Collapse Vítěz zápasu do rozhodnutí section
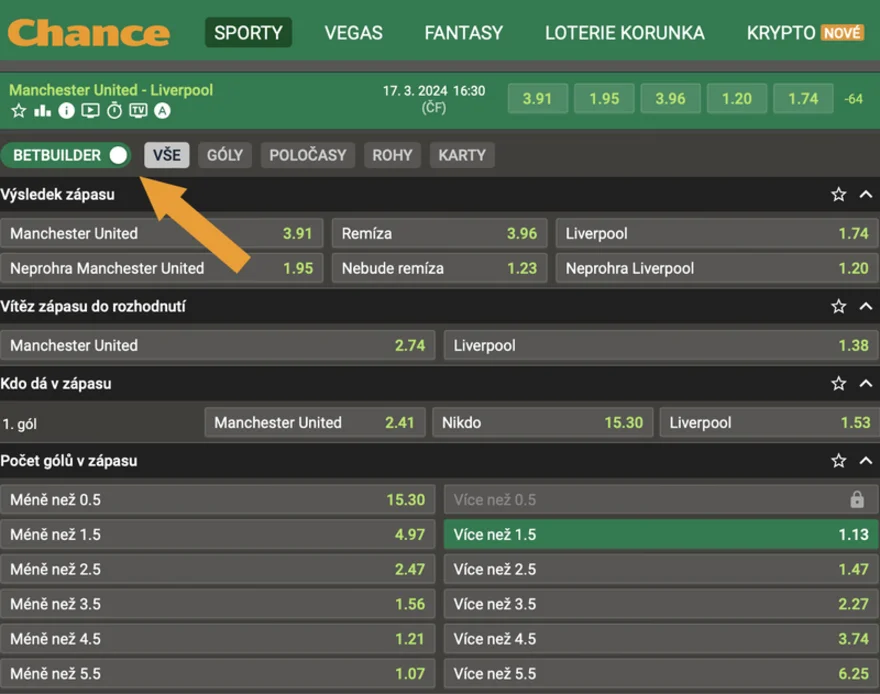 tap(866, 306)
